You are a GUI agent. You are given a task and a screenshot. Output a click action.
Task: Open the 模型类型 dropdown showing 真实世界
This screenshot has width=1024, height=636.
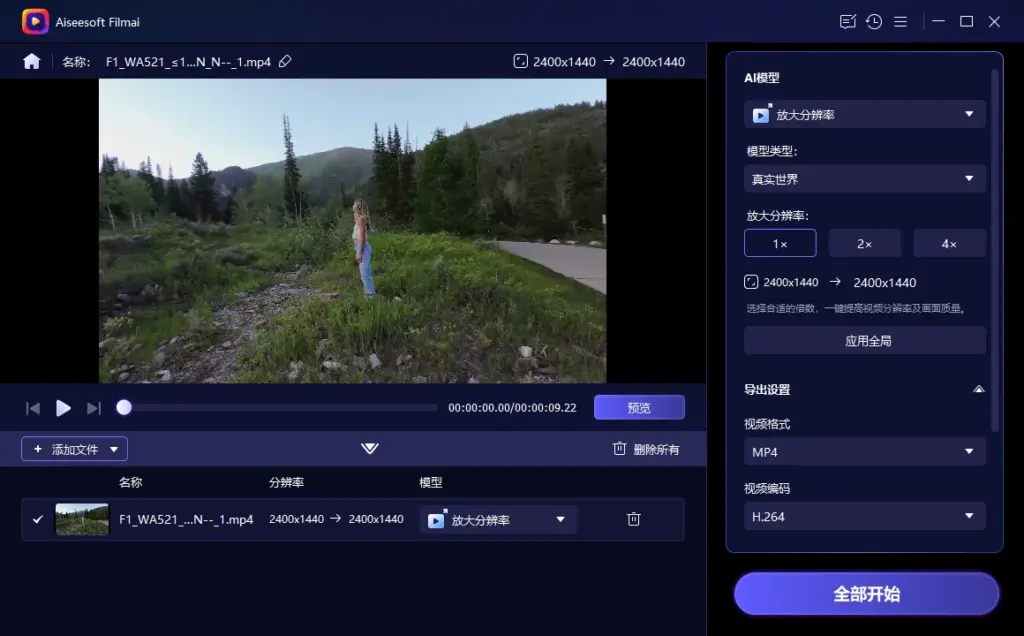tap(864, 179)
